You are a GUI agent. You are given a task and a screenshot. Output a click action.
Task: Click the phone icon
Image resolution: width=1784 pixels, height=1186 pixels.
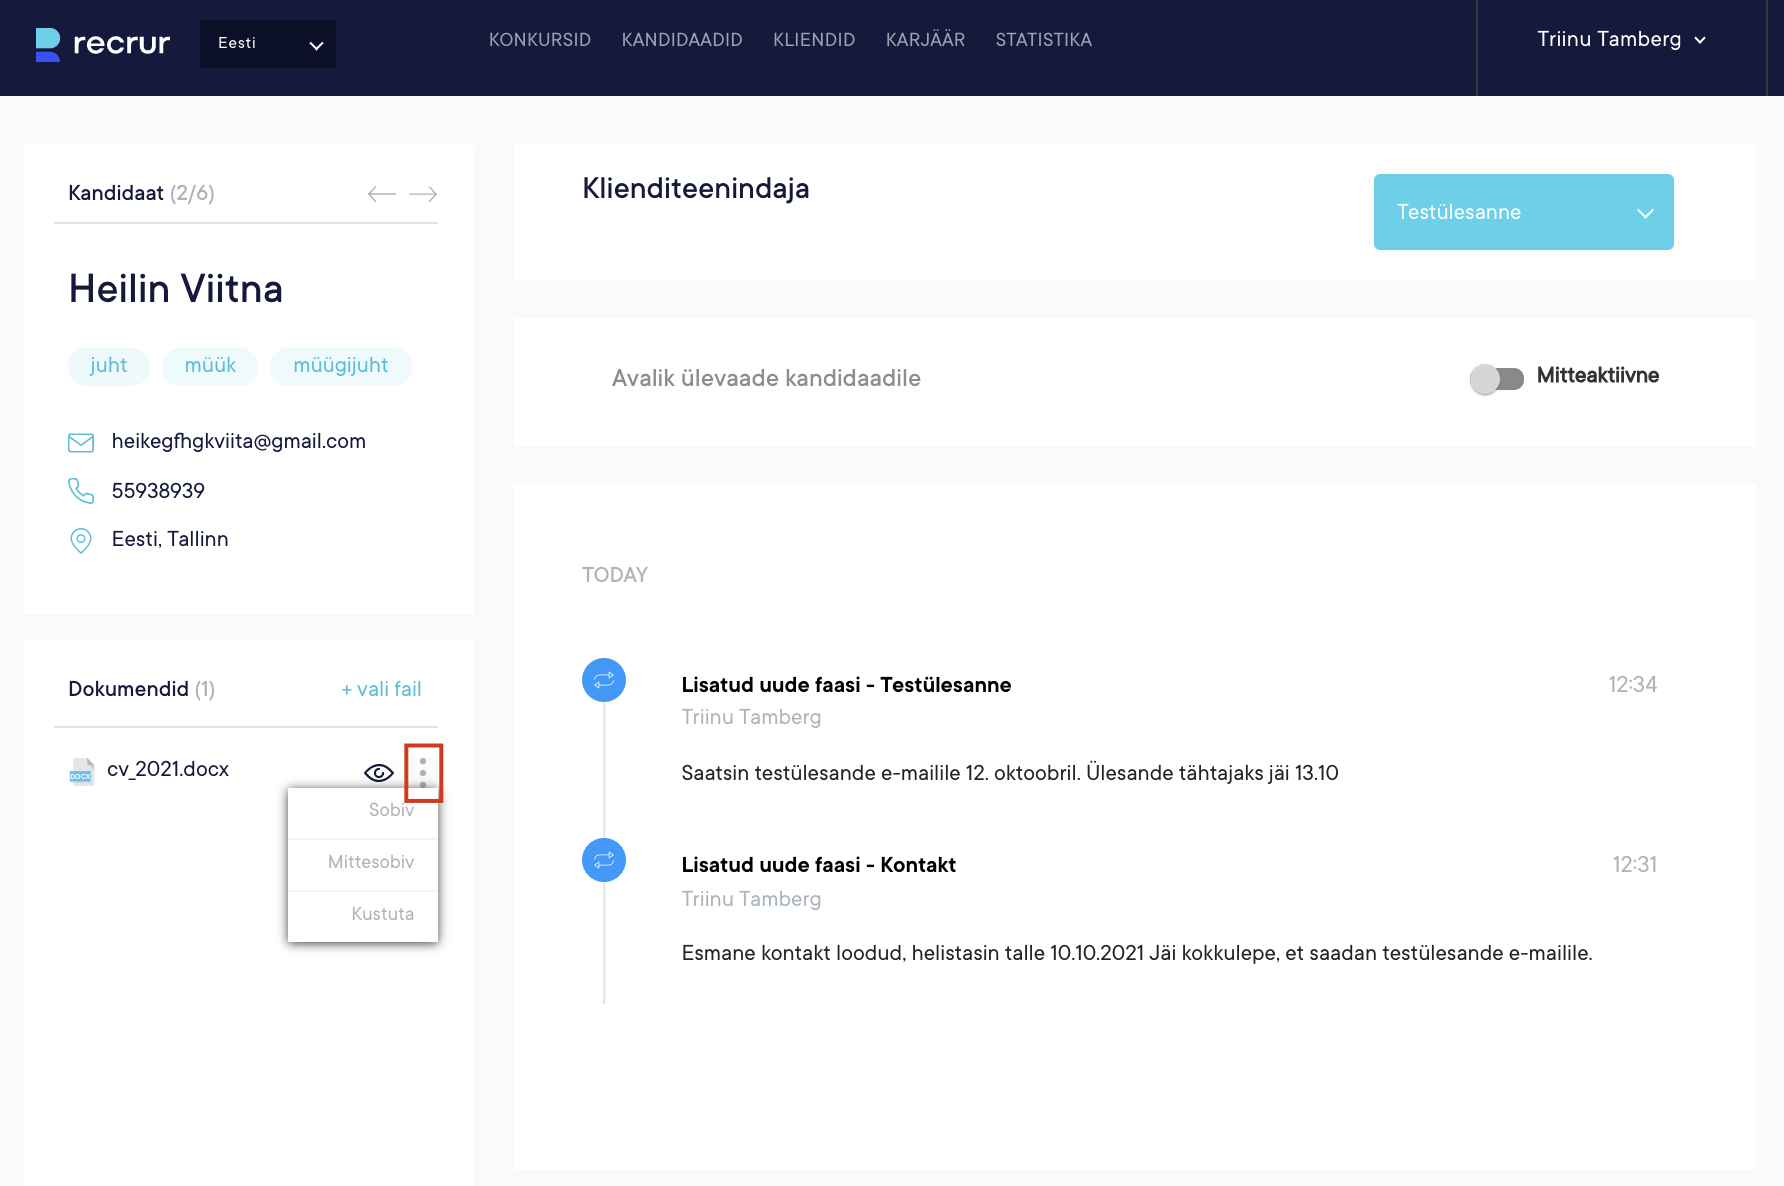point(81,491)
